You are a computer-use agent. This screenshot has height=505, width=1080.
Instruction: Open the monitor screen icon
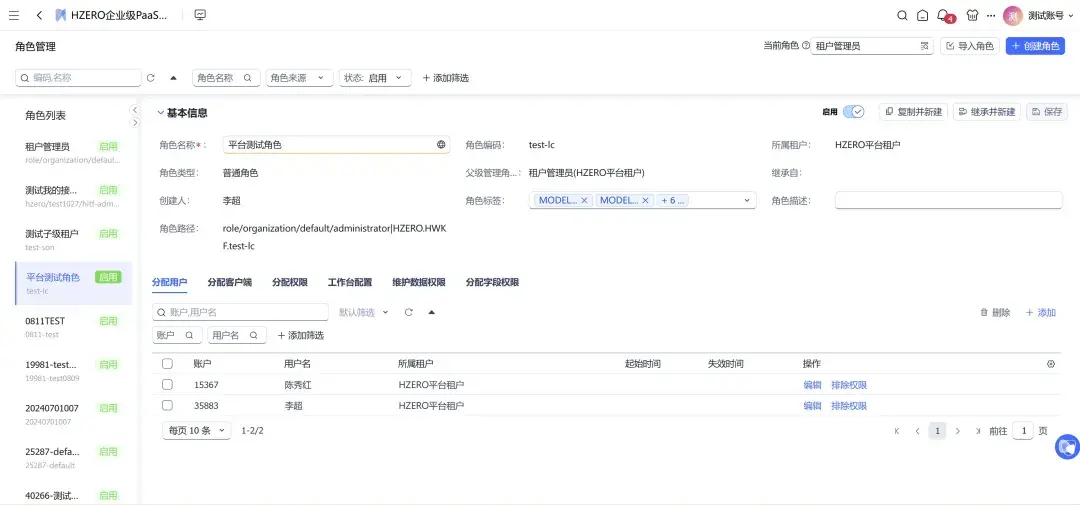(x=200, y=15)
